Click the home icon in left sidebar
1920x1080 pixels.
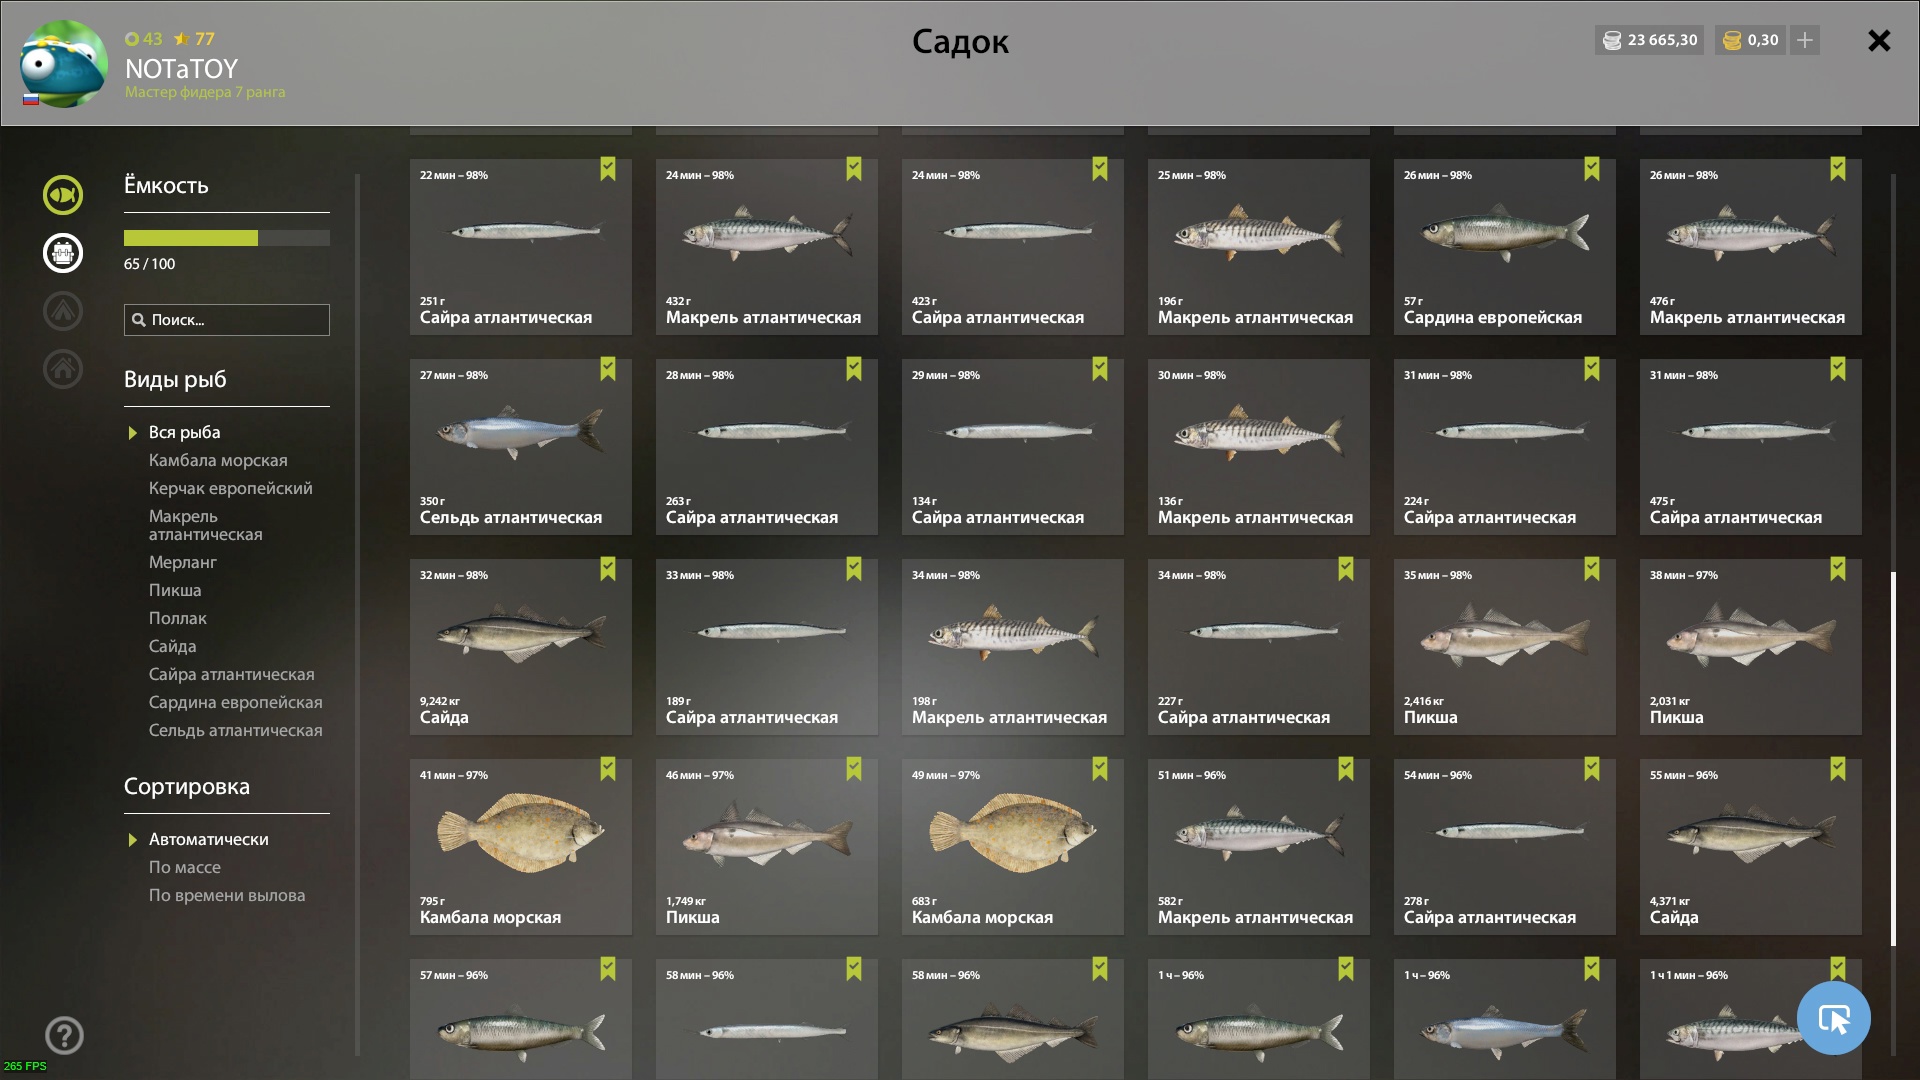click(x=63, y=369)
